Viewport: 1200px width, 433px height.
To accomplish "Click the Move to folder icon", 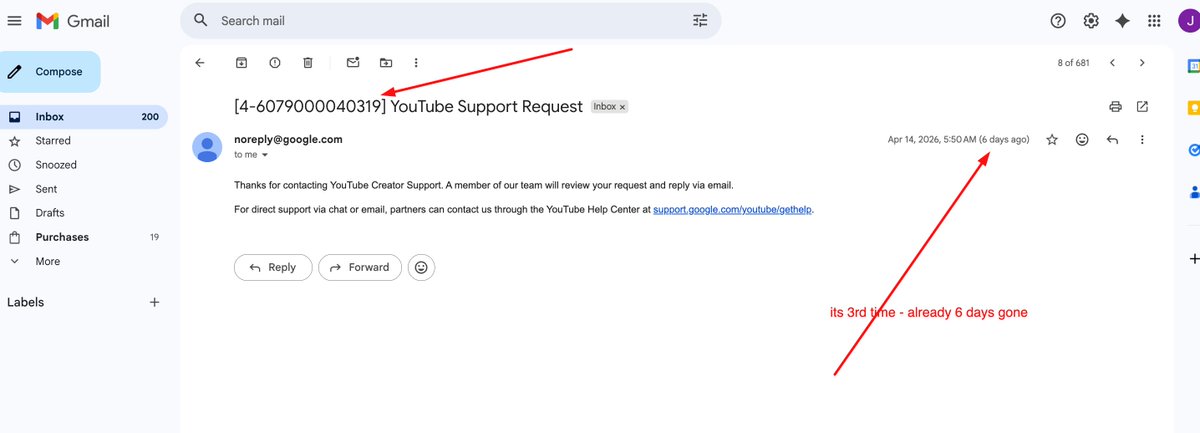I will (x=386, y=62).
